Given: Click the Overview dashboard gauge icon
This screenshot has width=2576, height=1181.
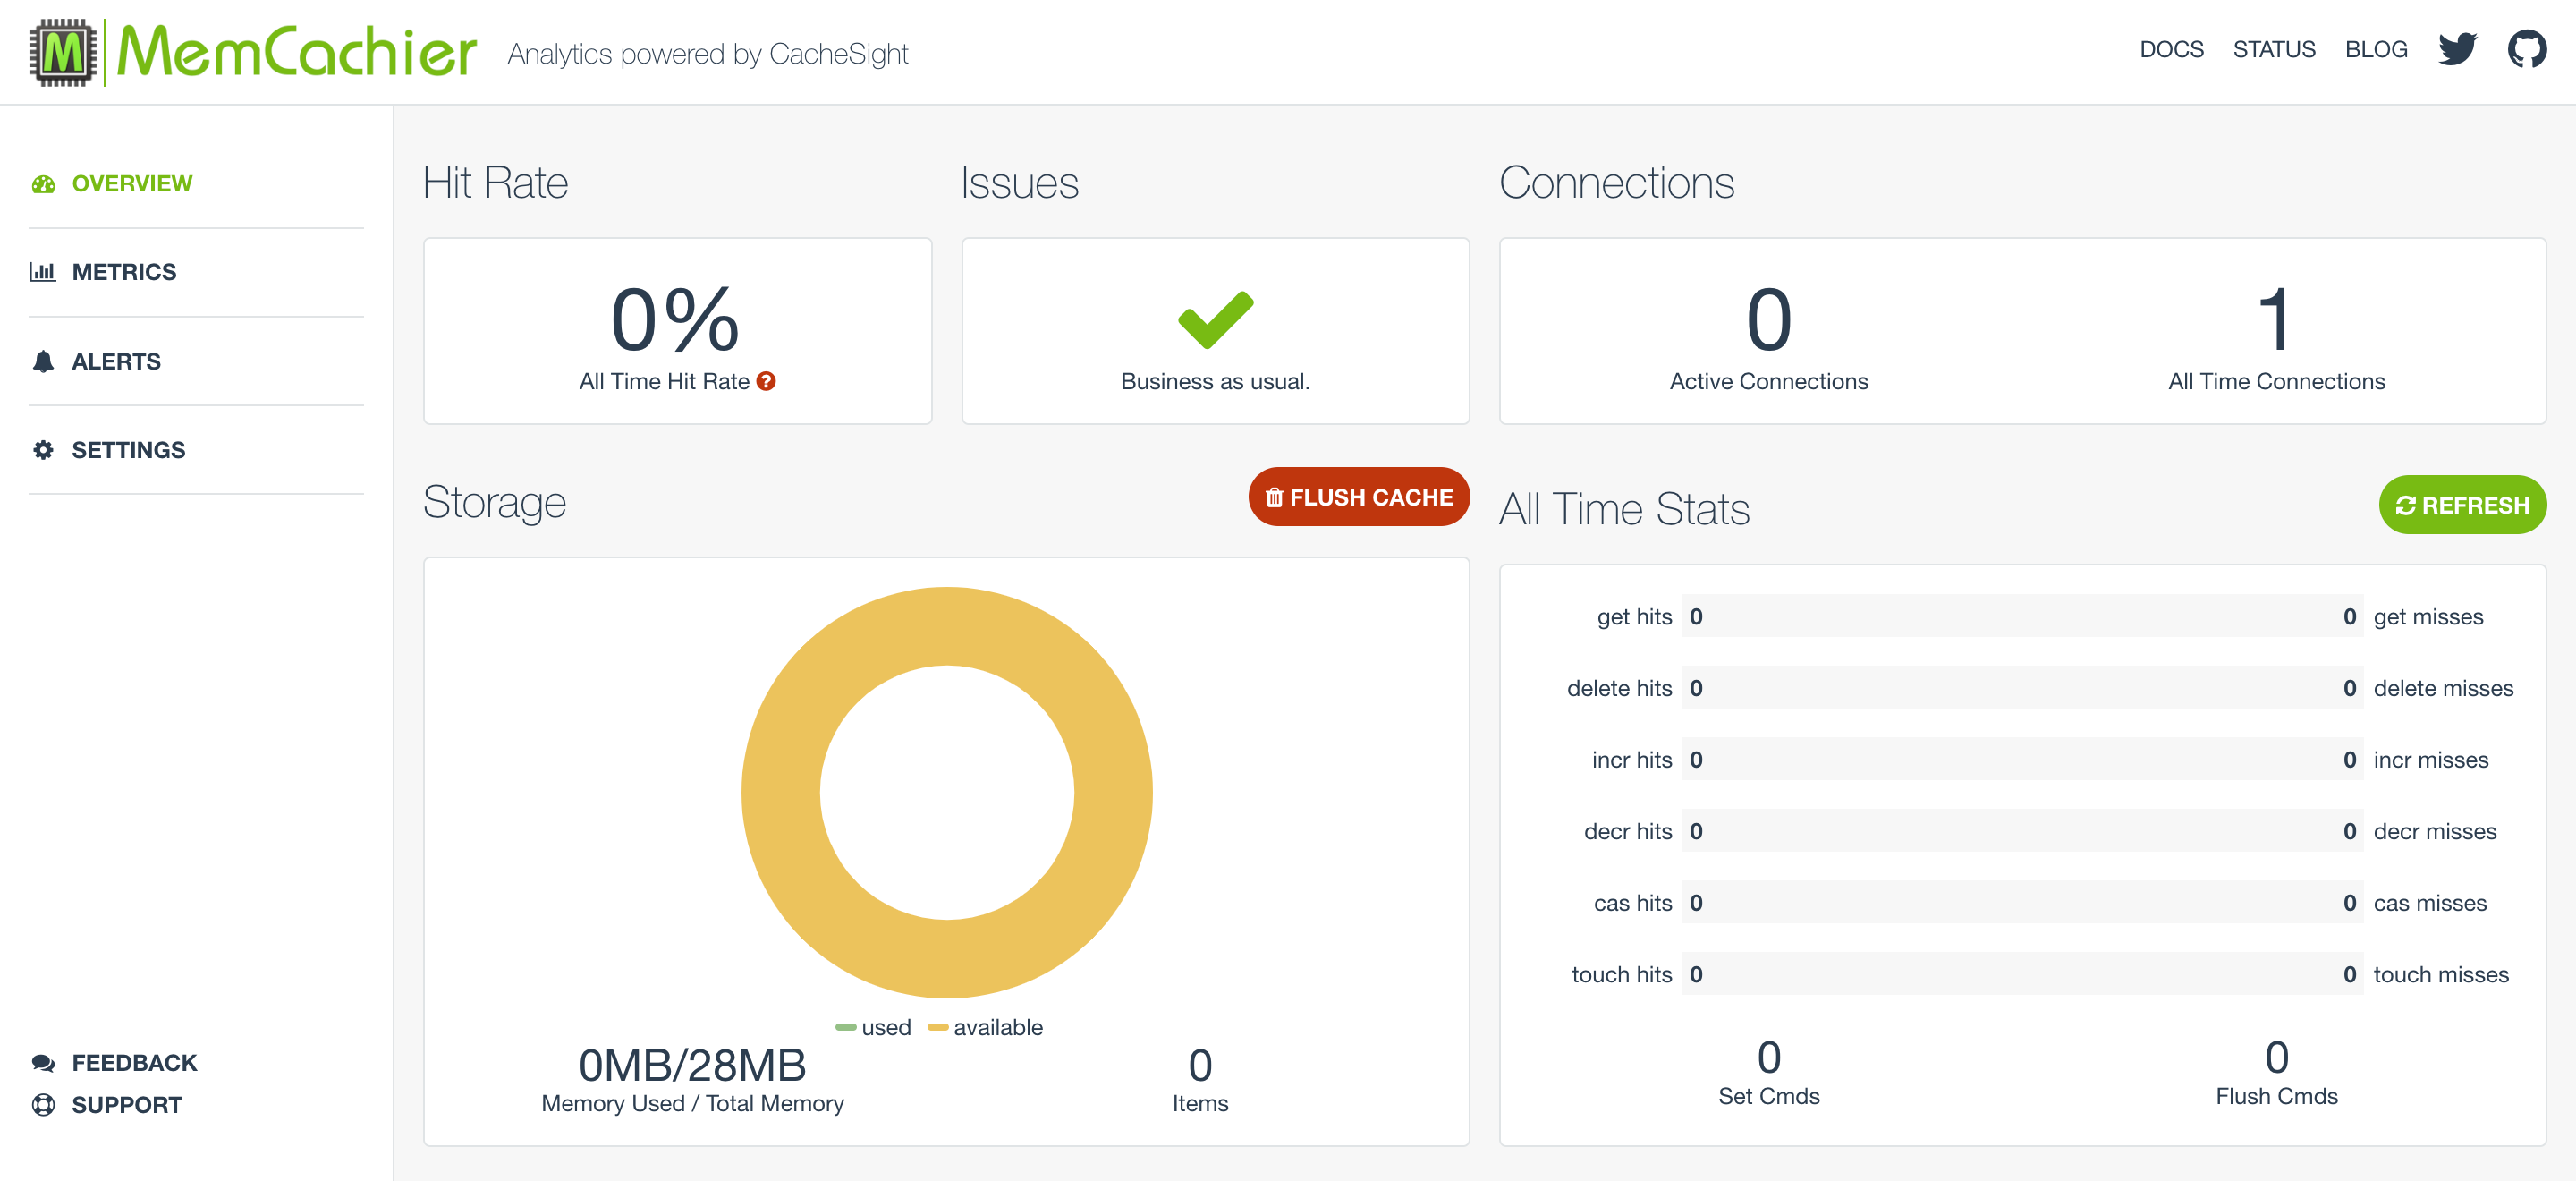Looking at the screenshot, I should pos(43,184).
